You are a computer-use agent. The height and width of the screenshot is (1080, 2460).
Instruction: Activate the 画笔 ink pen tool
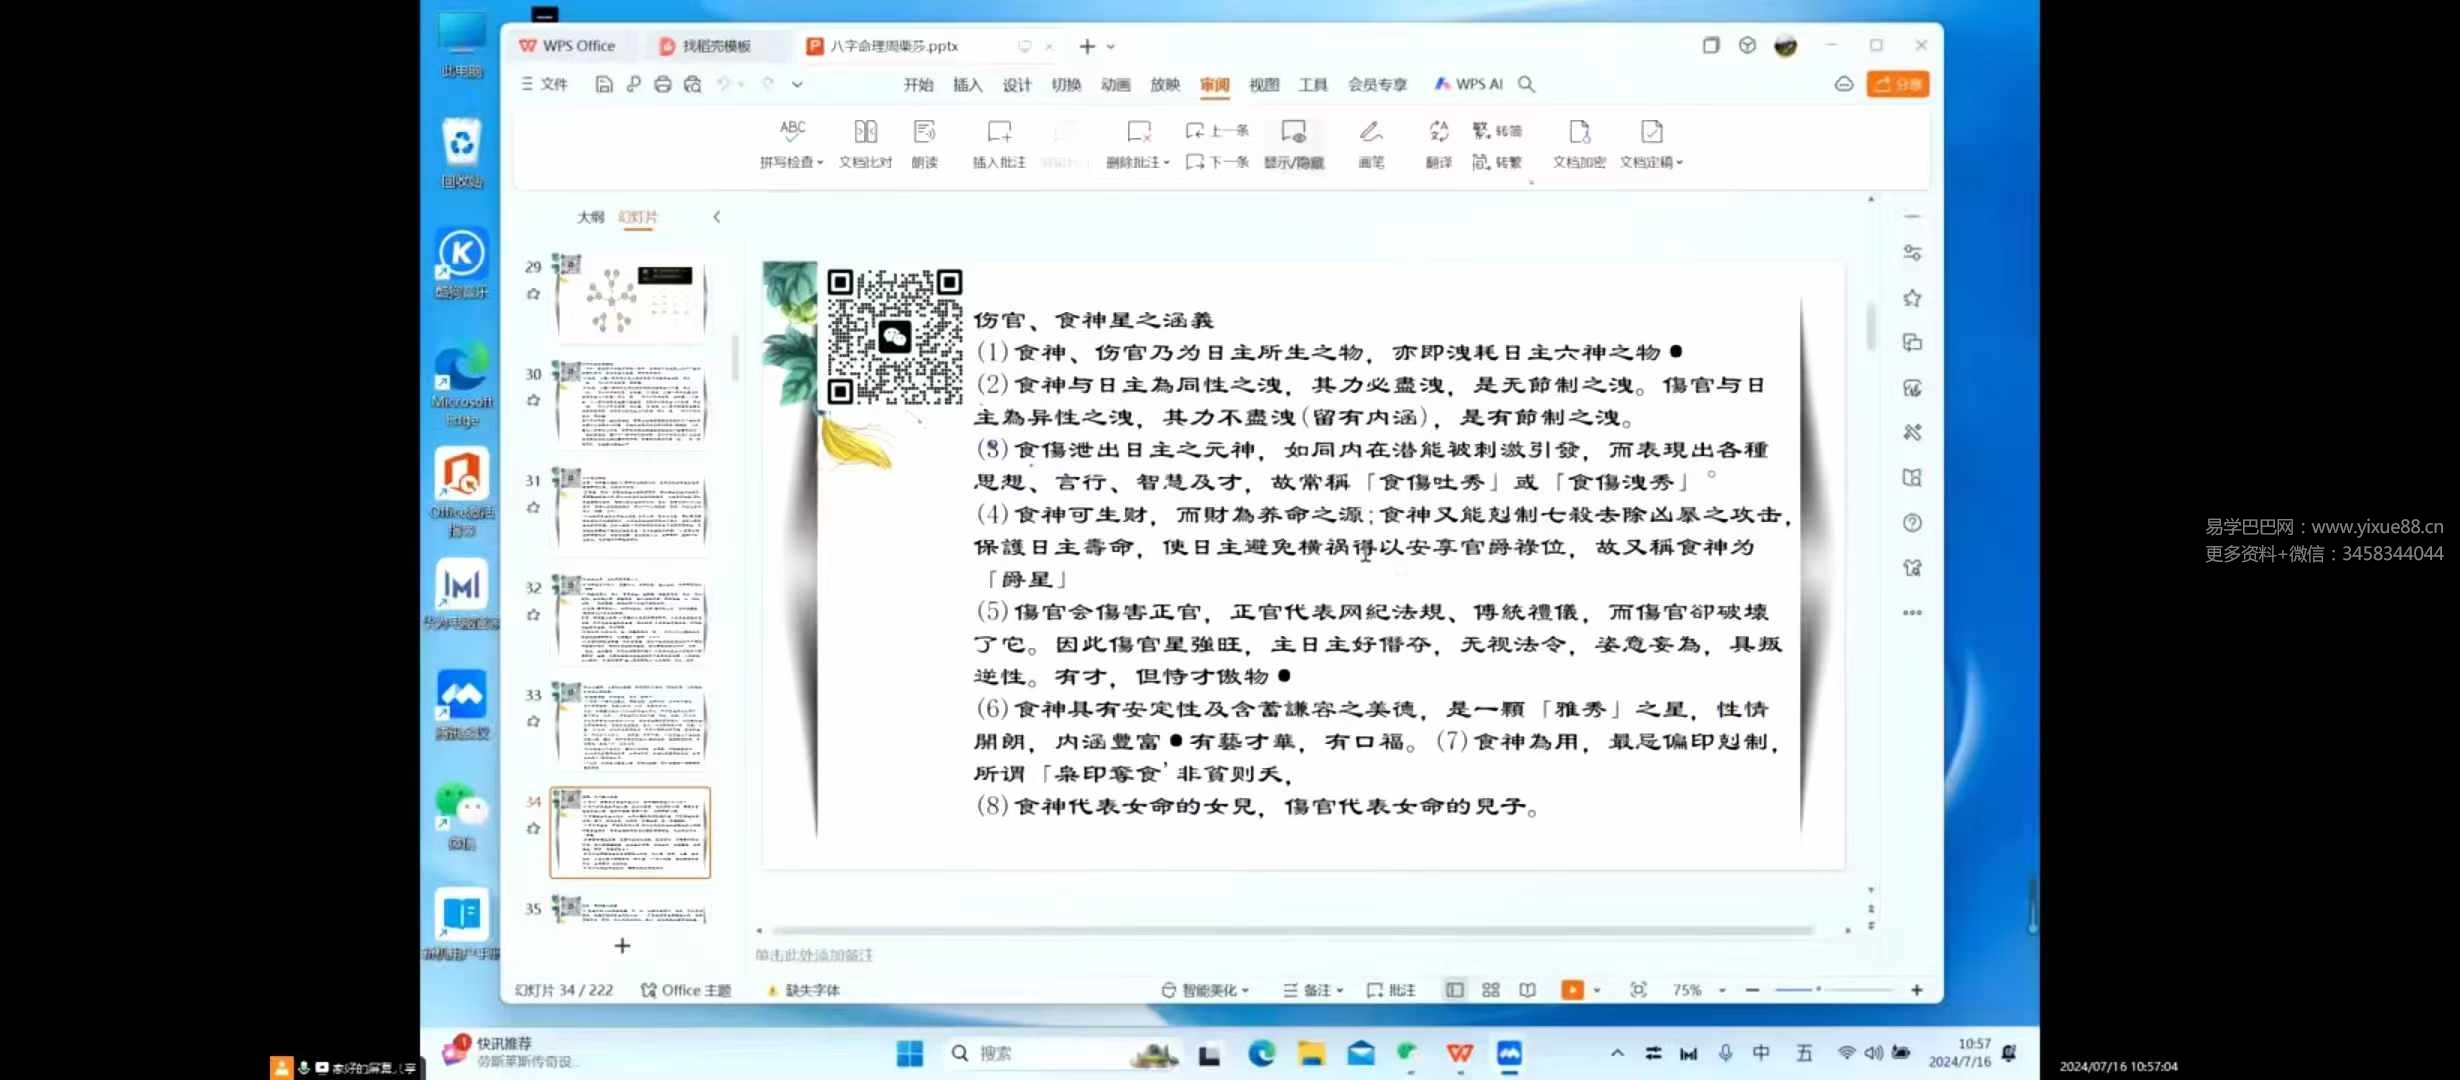click(x=1369, y=145)
